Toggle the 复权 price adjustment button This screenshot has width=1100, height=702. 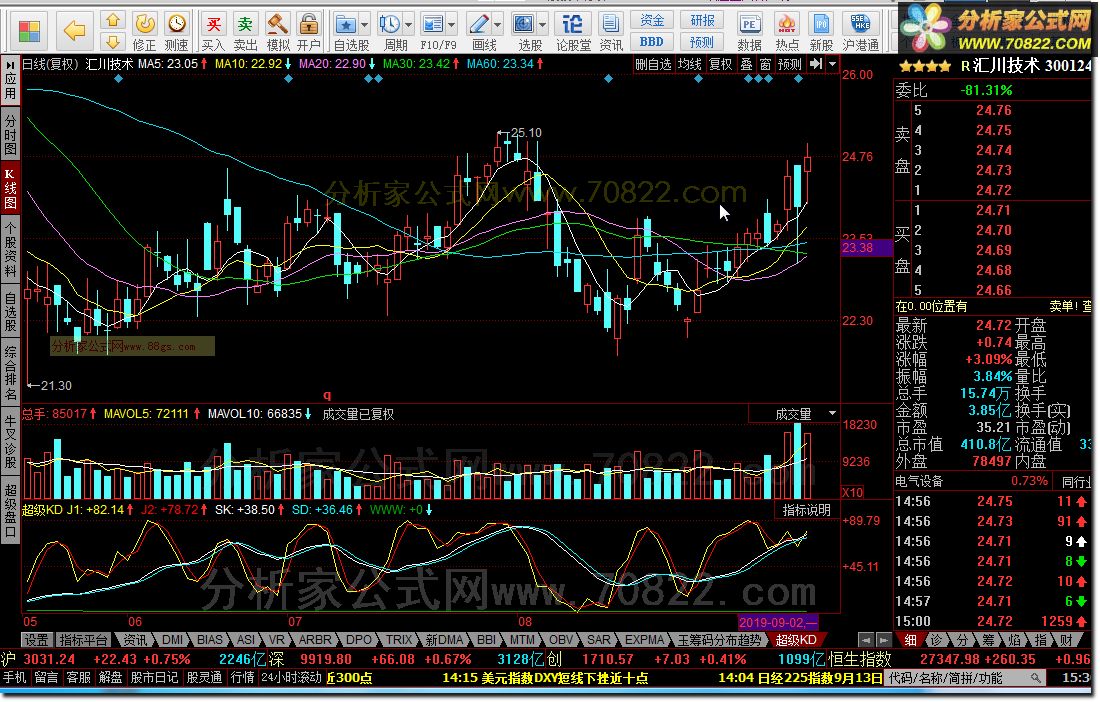tap(720, 65)
